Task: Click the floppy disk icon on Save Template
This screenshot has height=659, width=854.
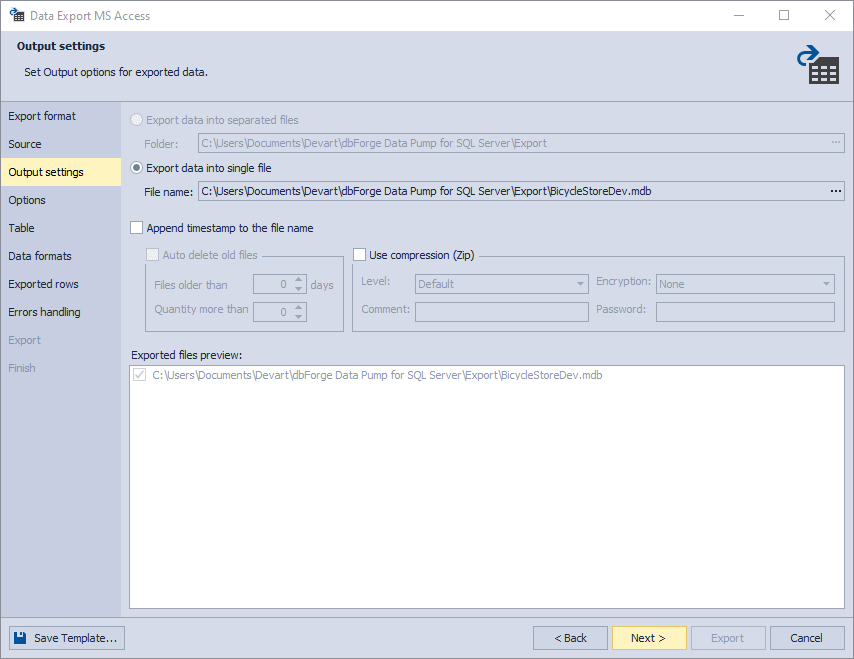Action: (20, 638)
